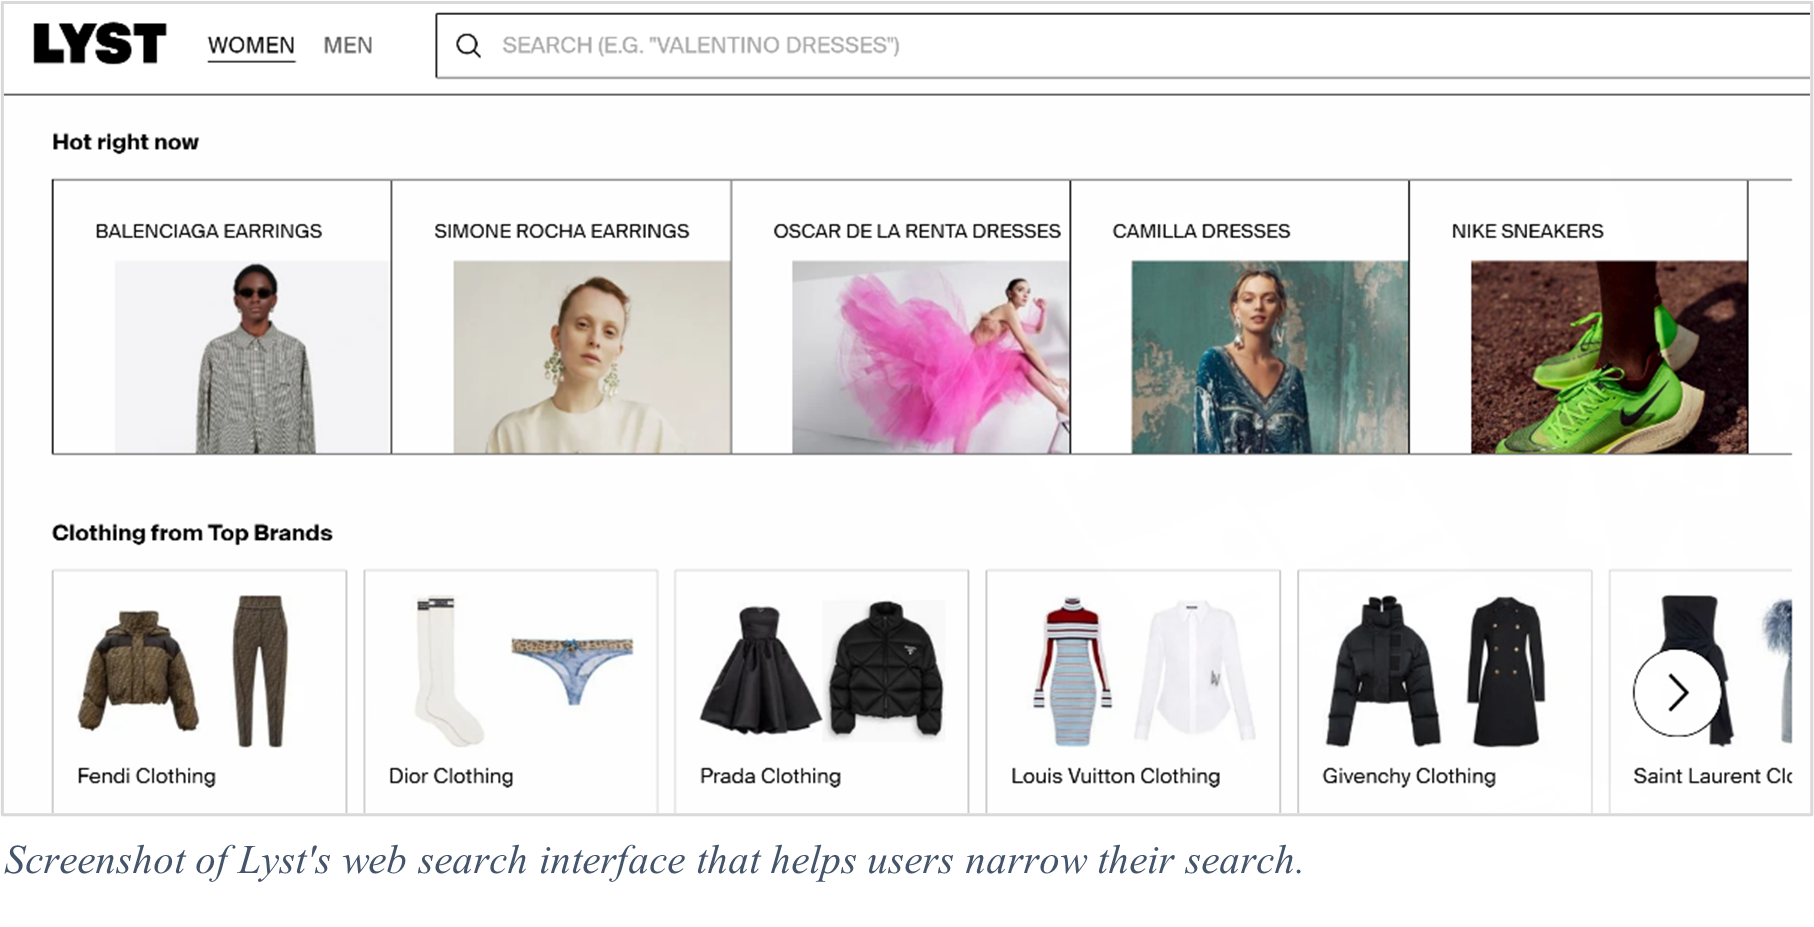Click the Prada black puffer jacket image
This screenshot has height=927, width=1814.
884,671
